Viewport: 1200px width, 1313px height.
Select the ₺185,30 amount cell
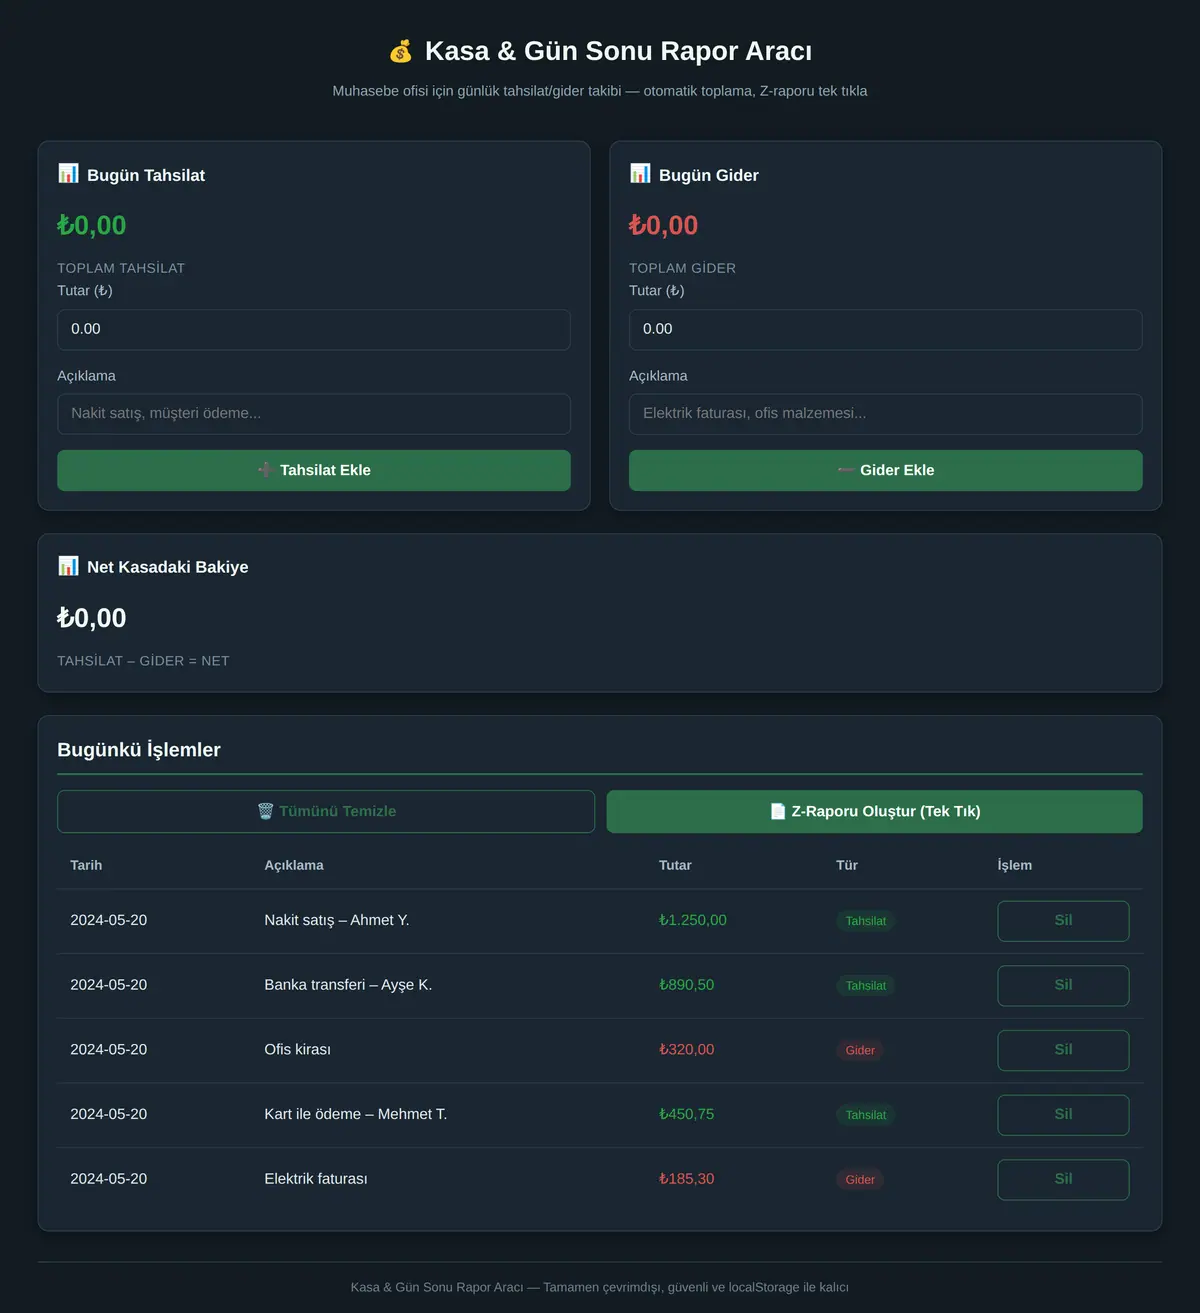point(687,1179)
